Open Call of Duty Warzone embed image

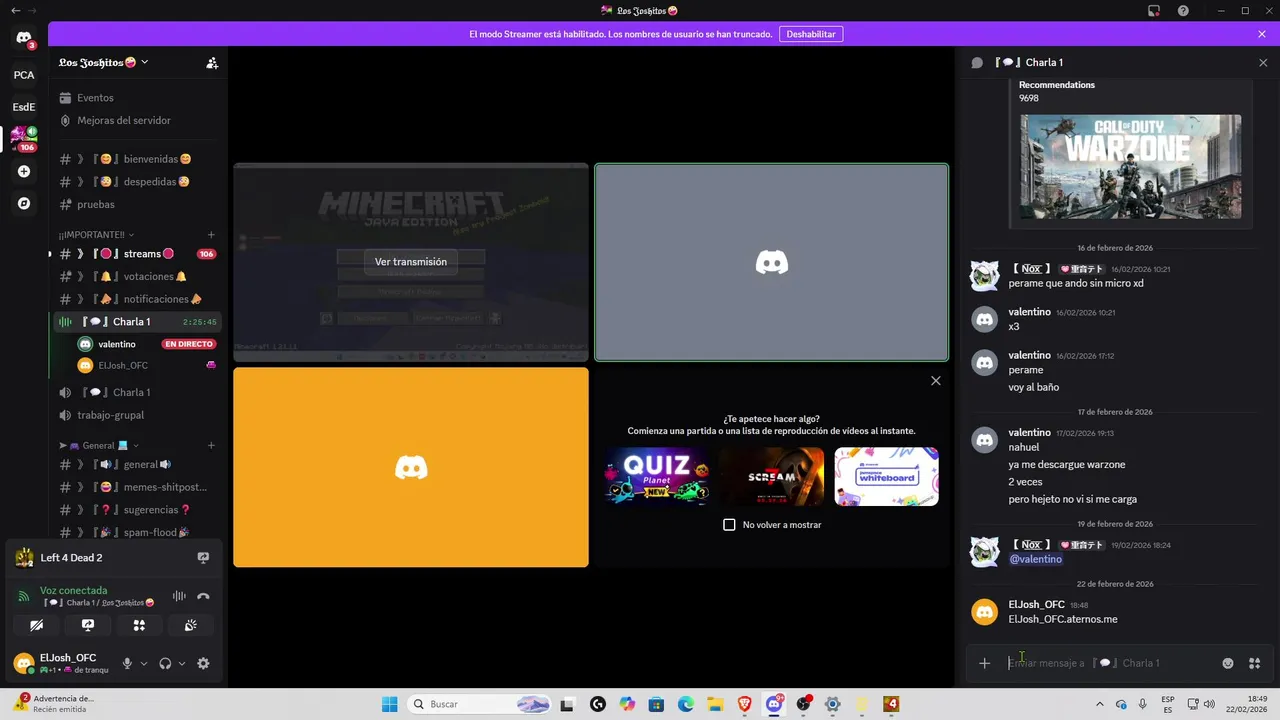(x=1131, y=167)
